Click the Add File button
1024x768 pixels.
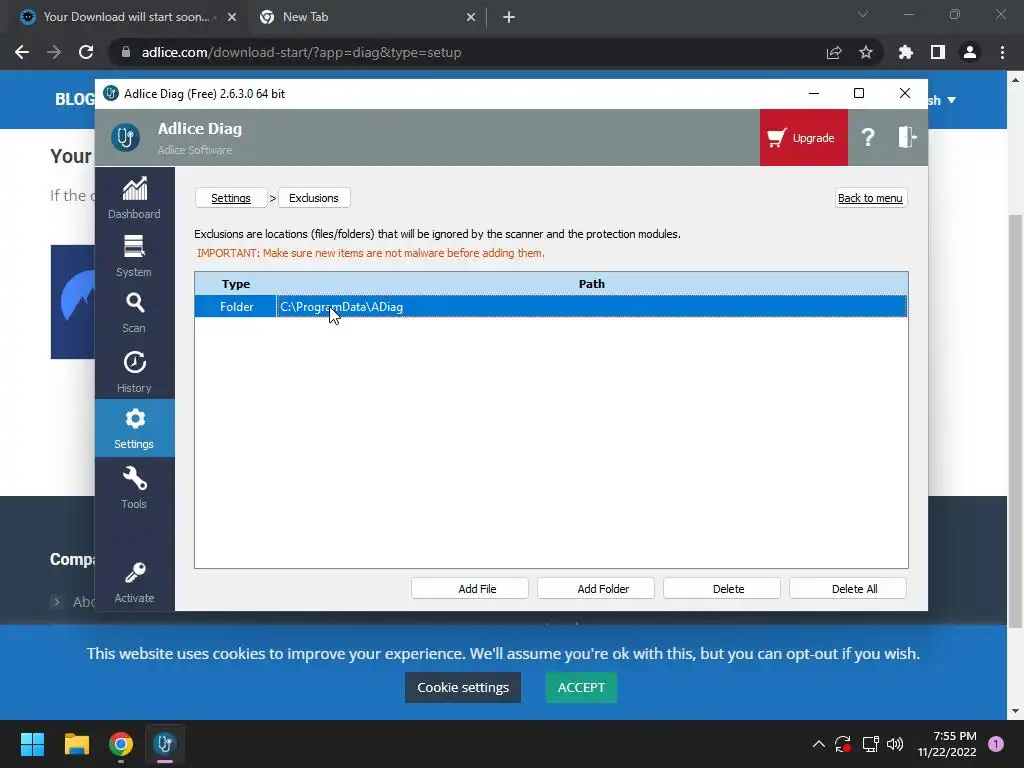click(470, 588)
